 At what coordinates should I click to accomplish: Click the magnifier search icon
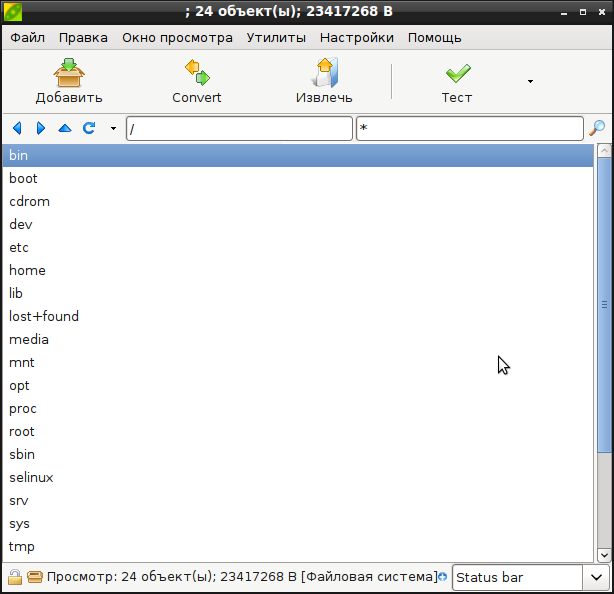tap(597, 128)
